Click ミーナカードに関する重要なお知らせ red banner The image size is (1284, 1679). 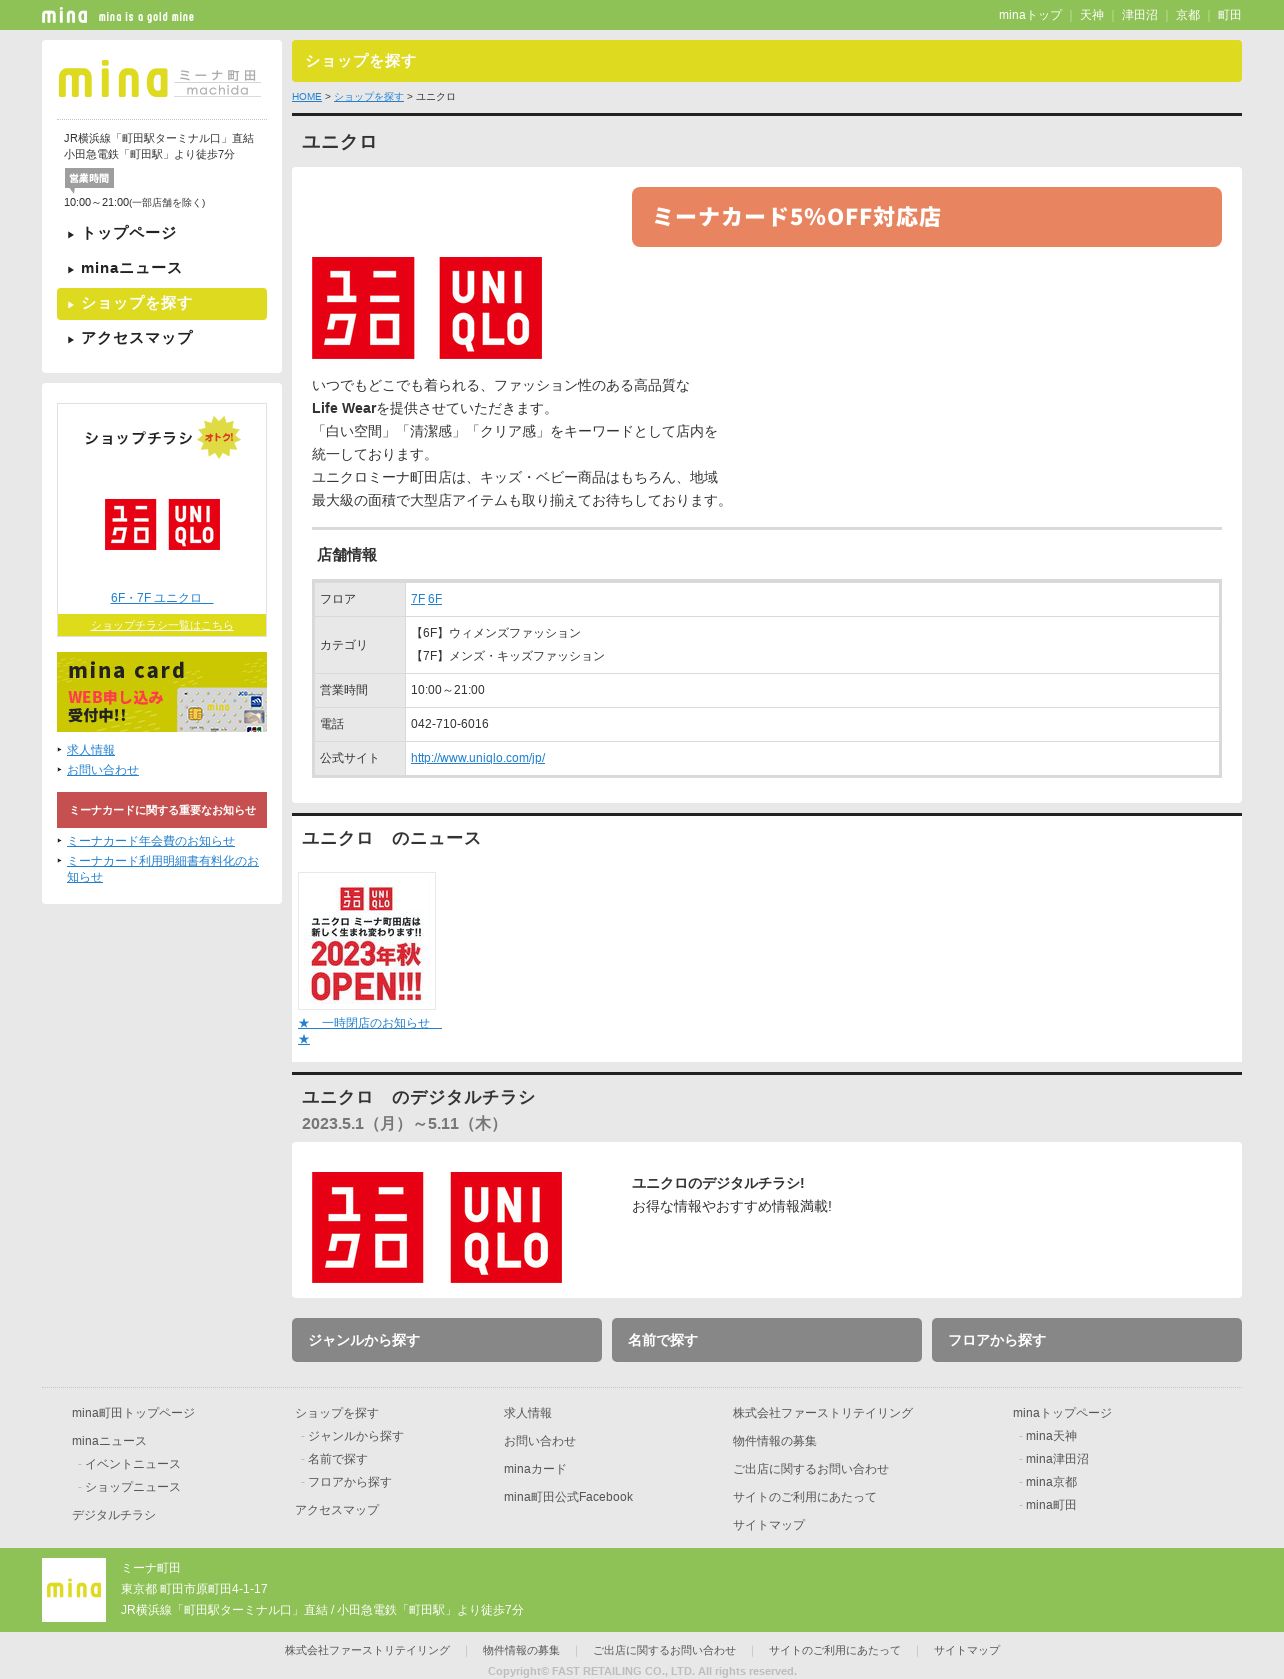pyautogui.click(x=162, y=810)
